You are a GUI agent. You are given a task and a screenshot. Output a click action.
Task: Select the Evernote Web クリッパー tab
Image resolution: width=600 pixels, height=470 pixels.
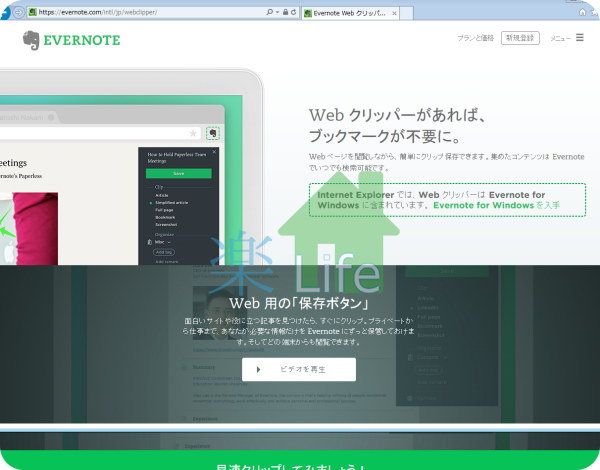[x=350, y=13]
